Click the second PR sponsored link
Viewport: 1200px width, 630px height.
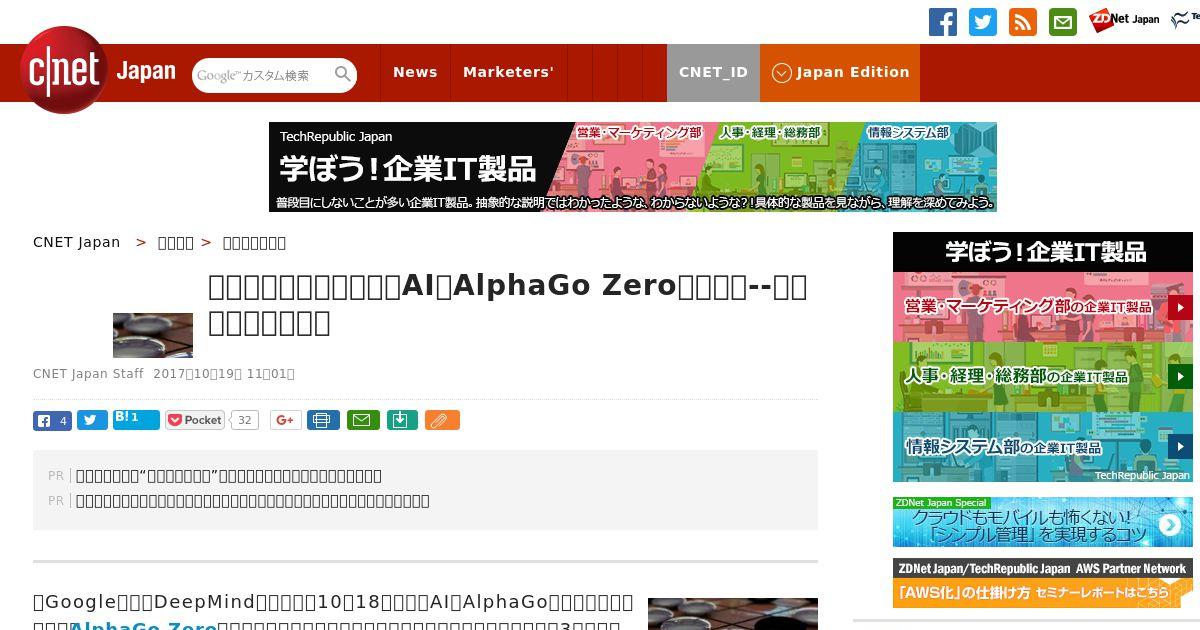(253, 501)
